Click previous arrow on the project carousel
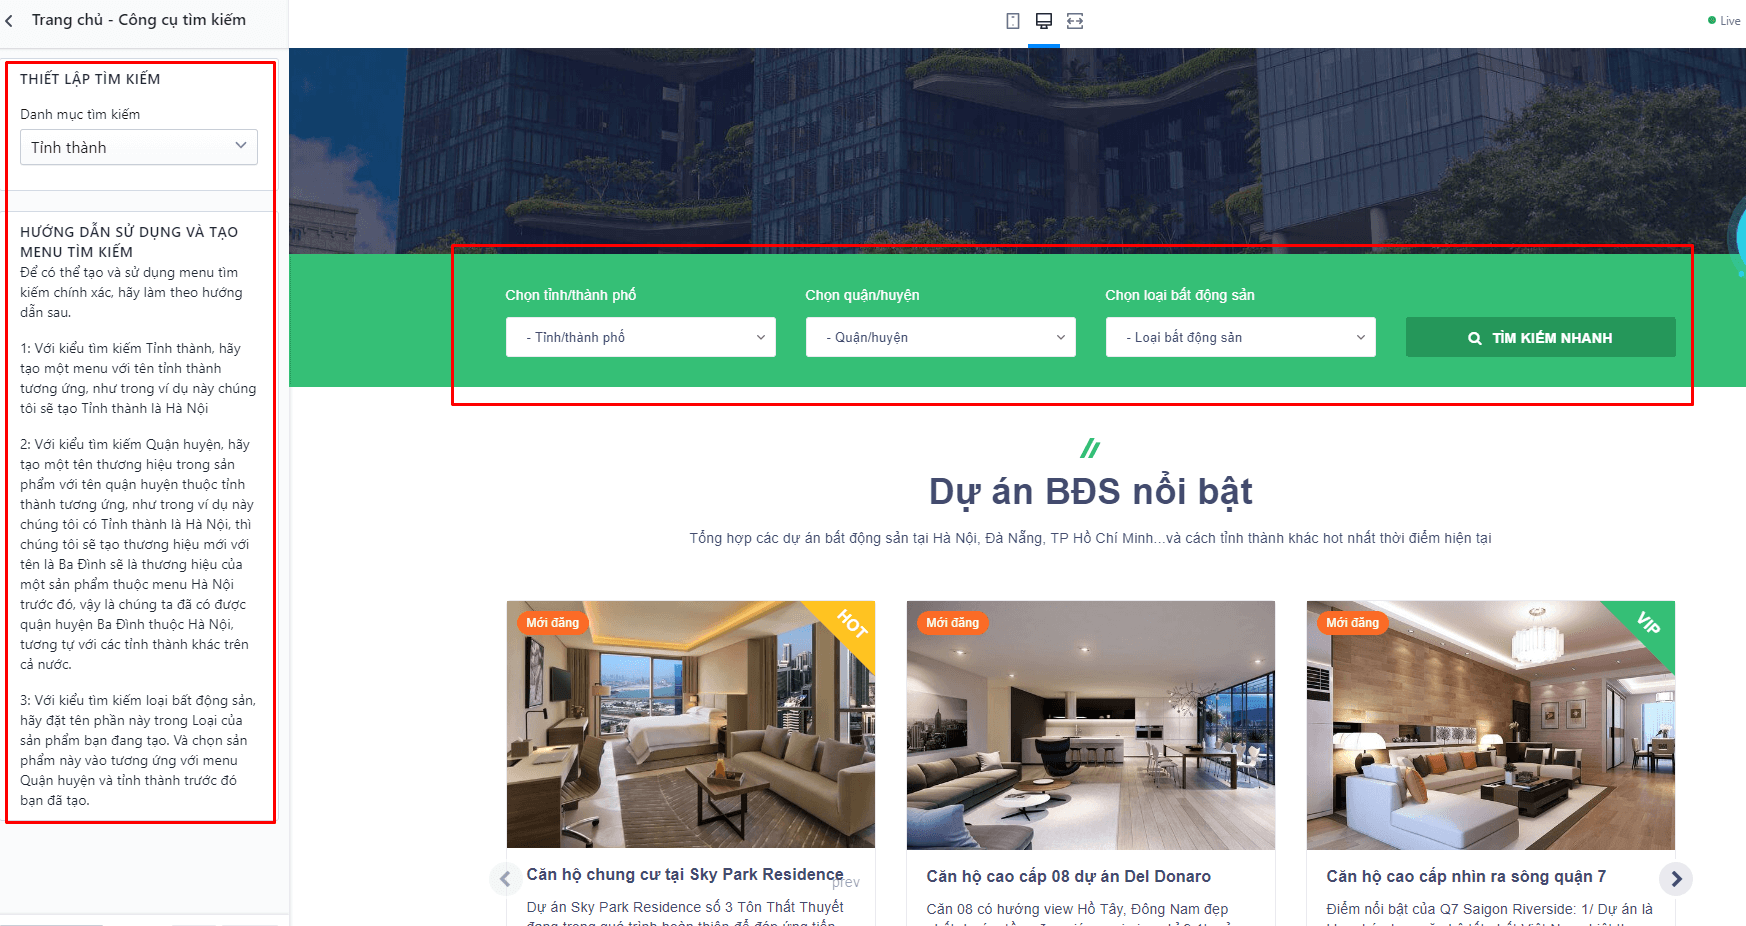This screenshot has width=1746, height=926. point(505,879)
